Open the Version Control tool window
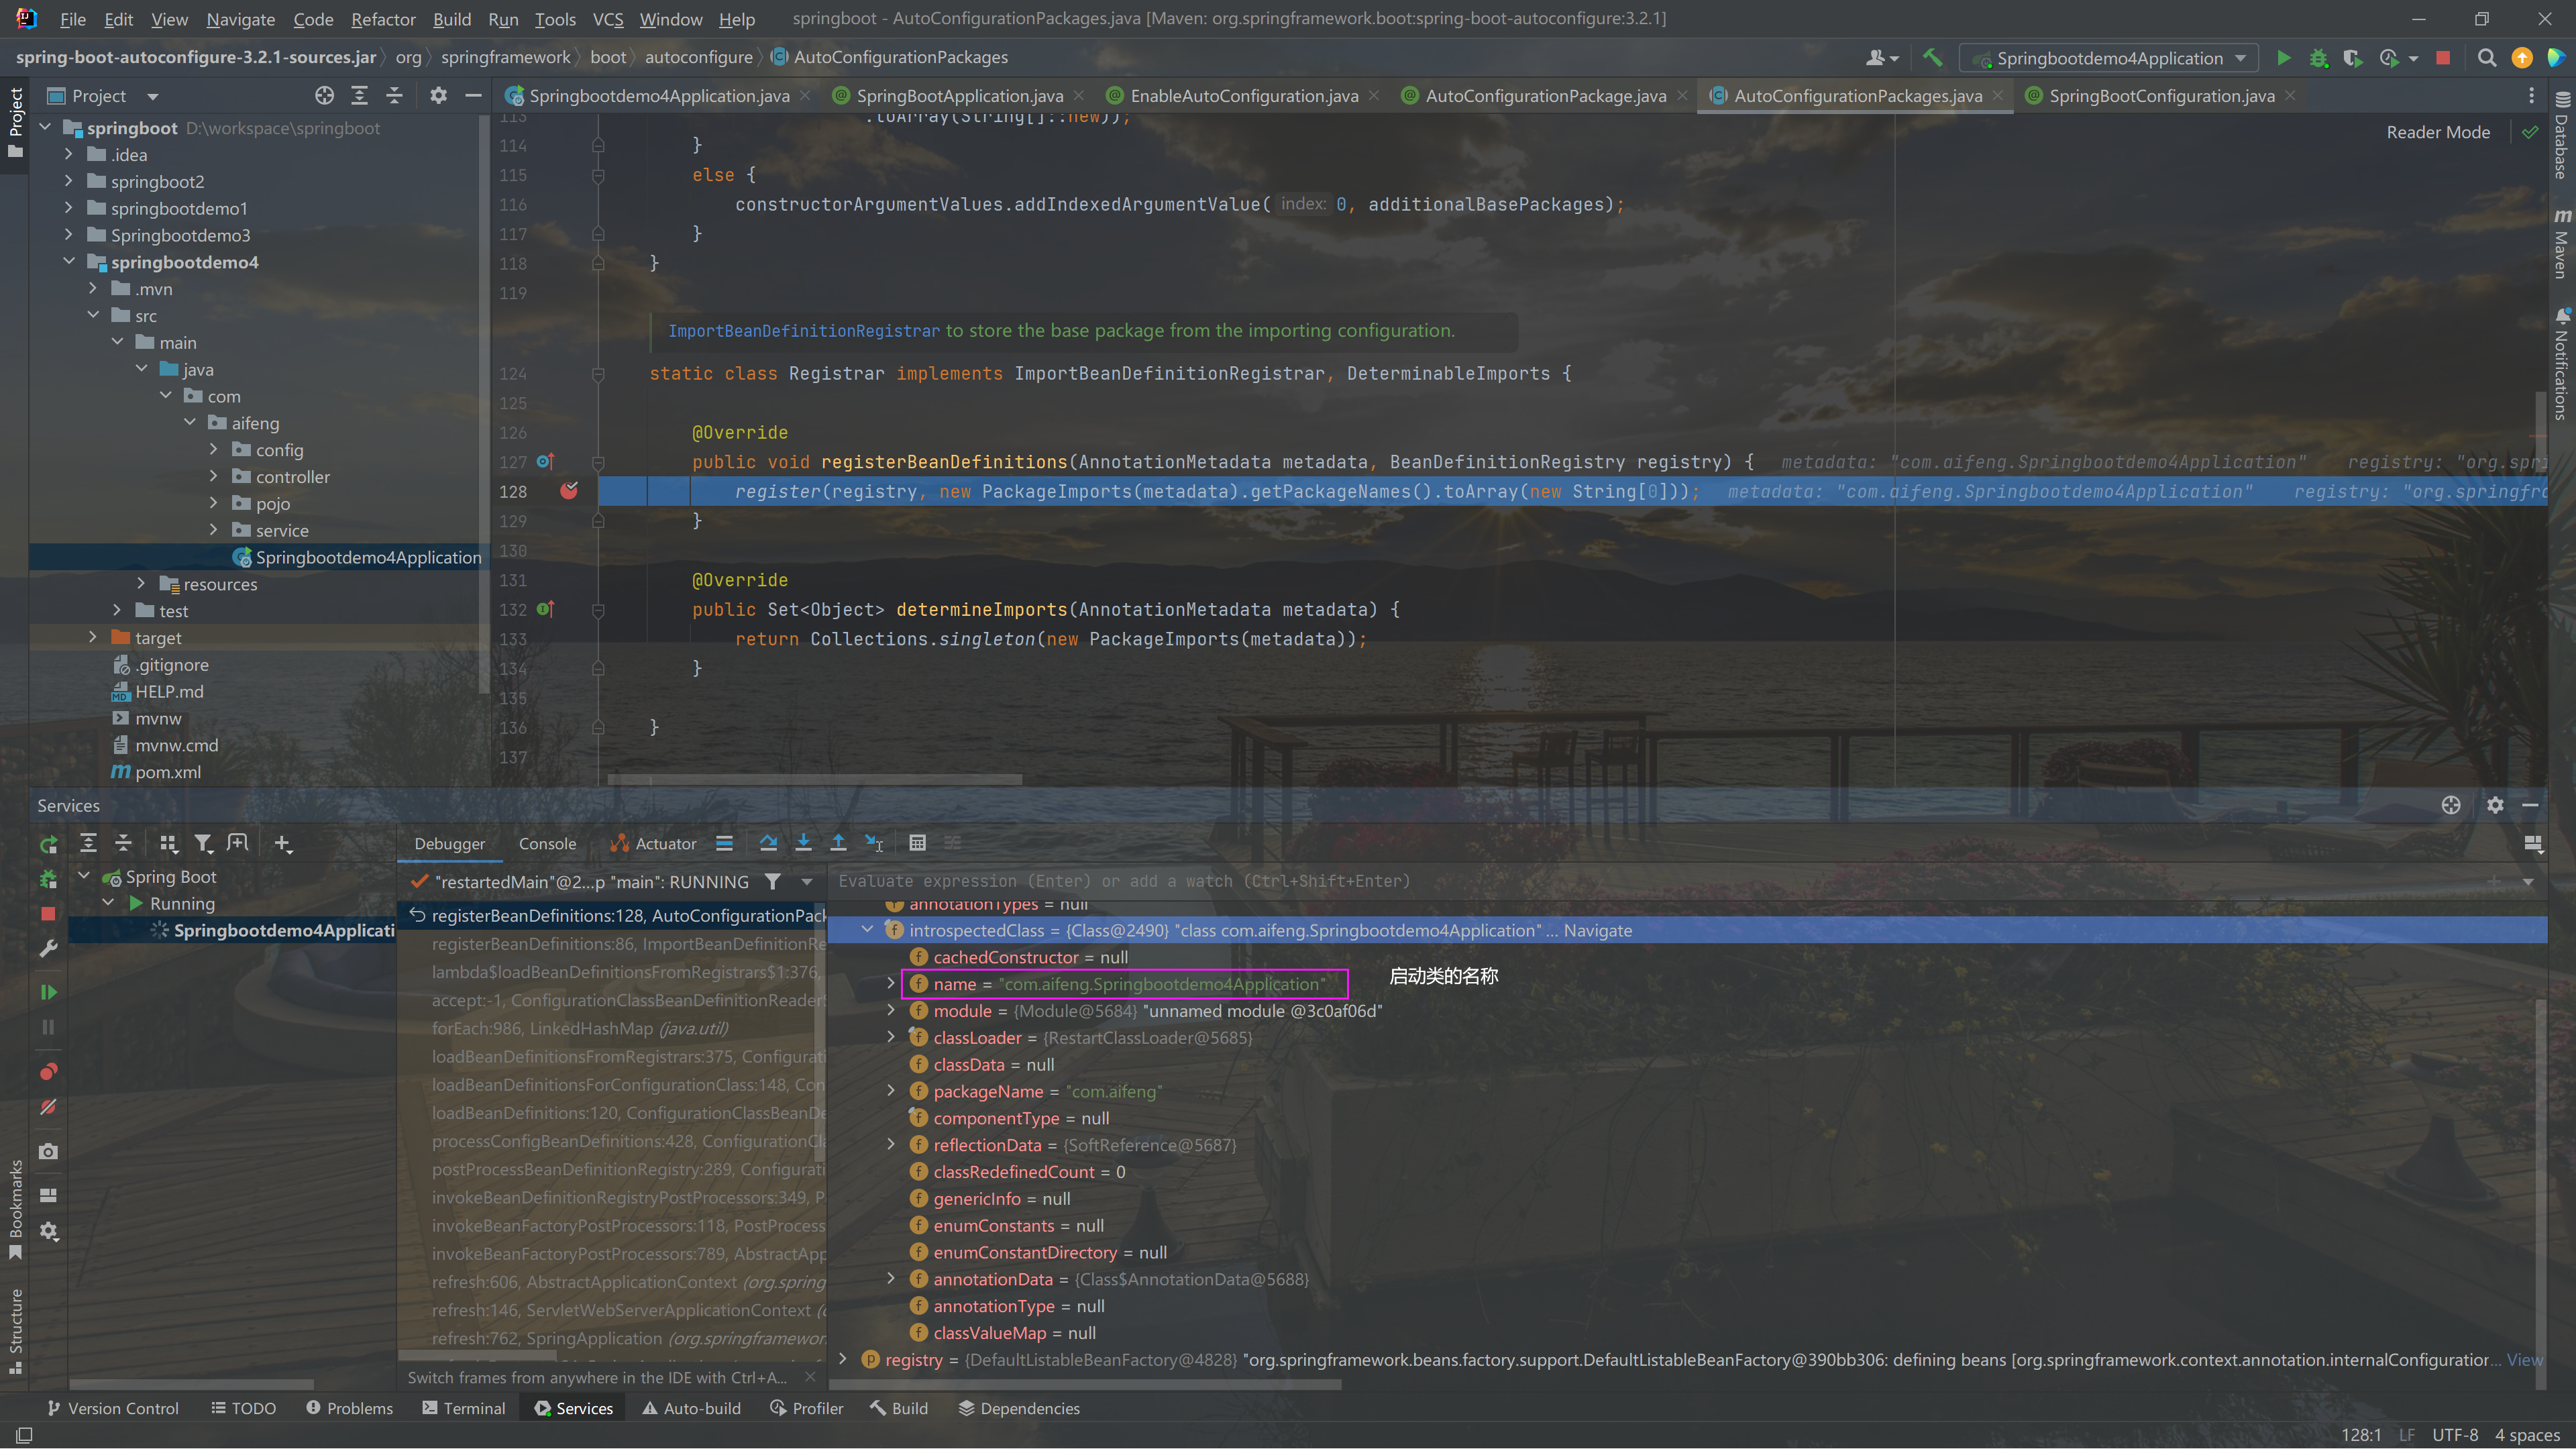2576x1449 pixels. tap(113, 1407)
